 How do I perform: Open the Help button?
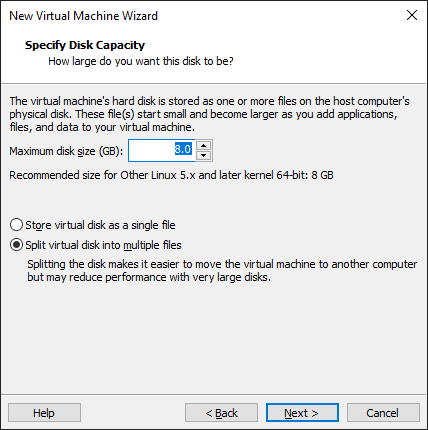44,413
